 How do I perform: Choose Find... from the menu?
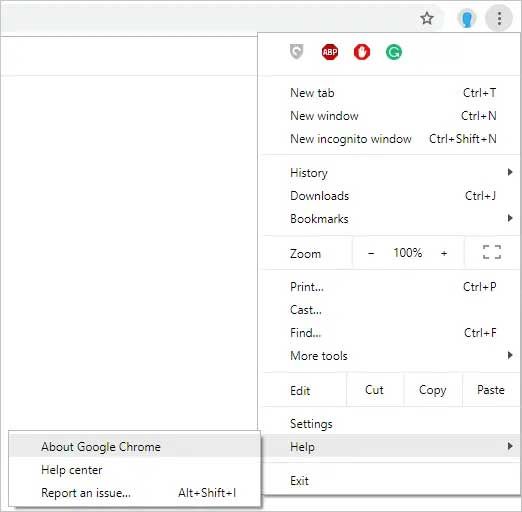389,333
